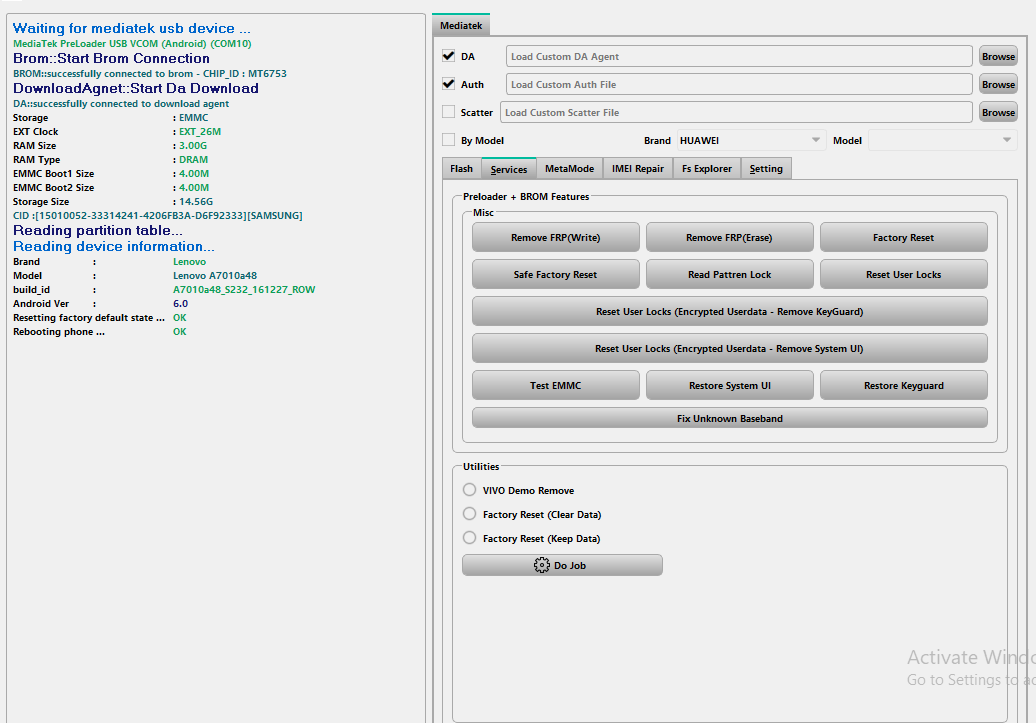Screen dimensions: 1036x723
Task: Click Restore Keyguard button
Action: point(903,385)
